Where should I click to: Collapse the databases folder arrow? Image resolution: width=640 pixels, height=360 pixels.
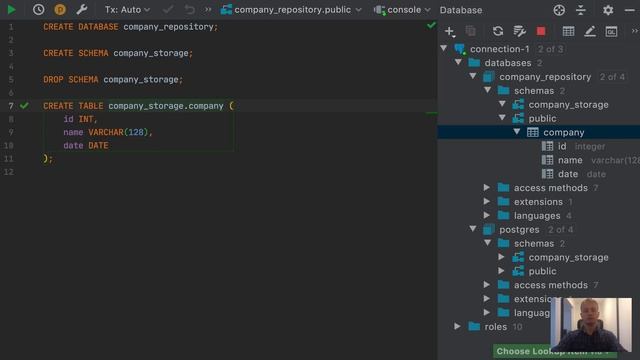point(458,62)
